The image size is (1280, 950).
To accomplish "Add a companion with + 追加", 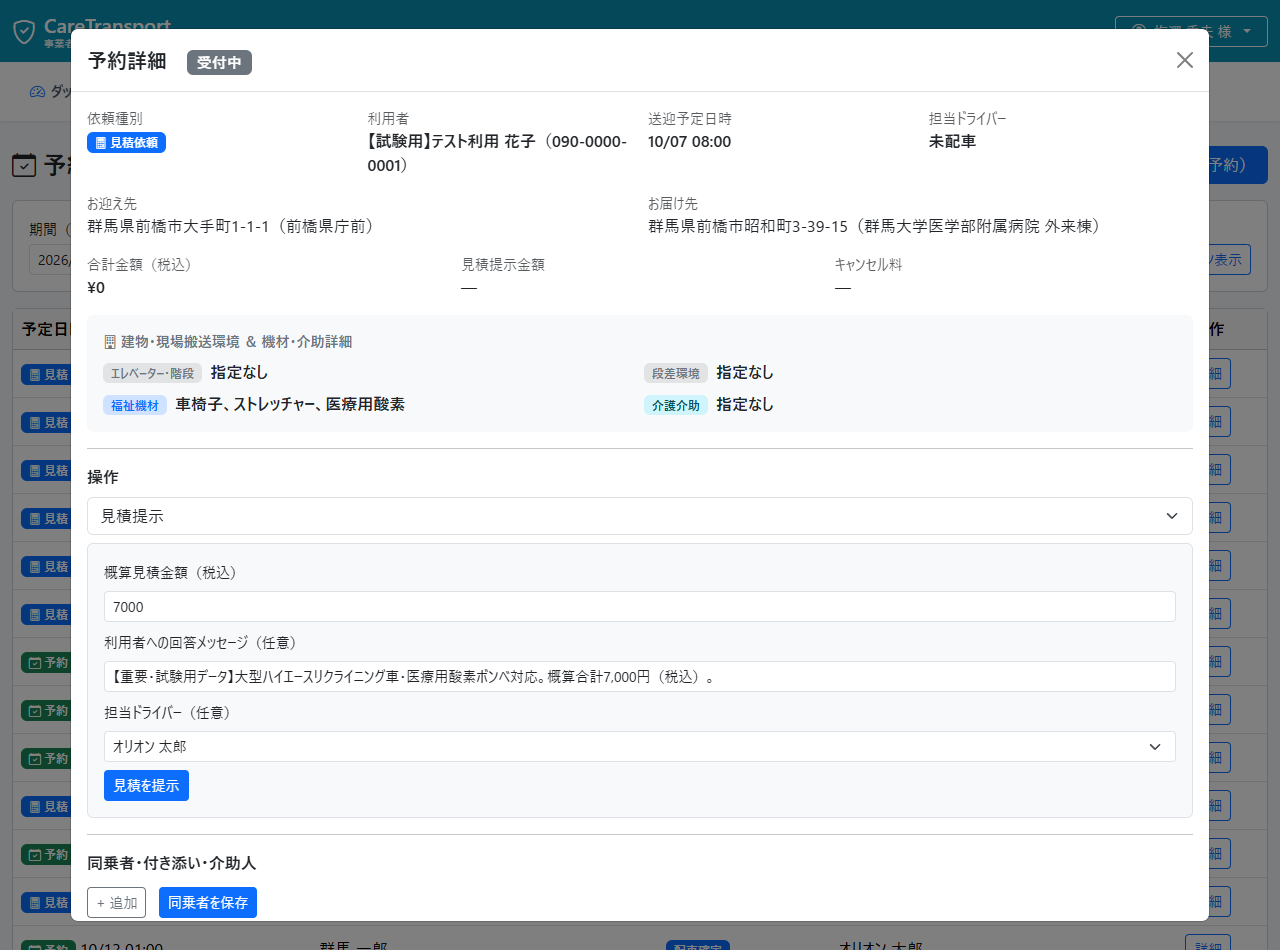I will (117, 903).
